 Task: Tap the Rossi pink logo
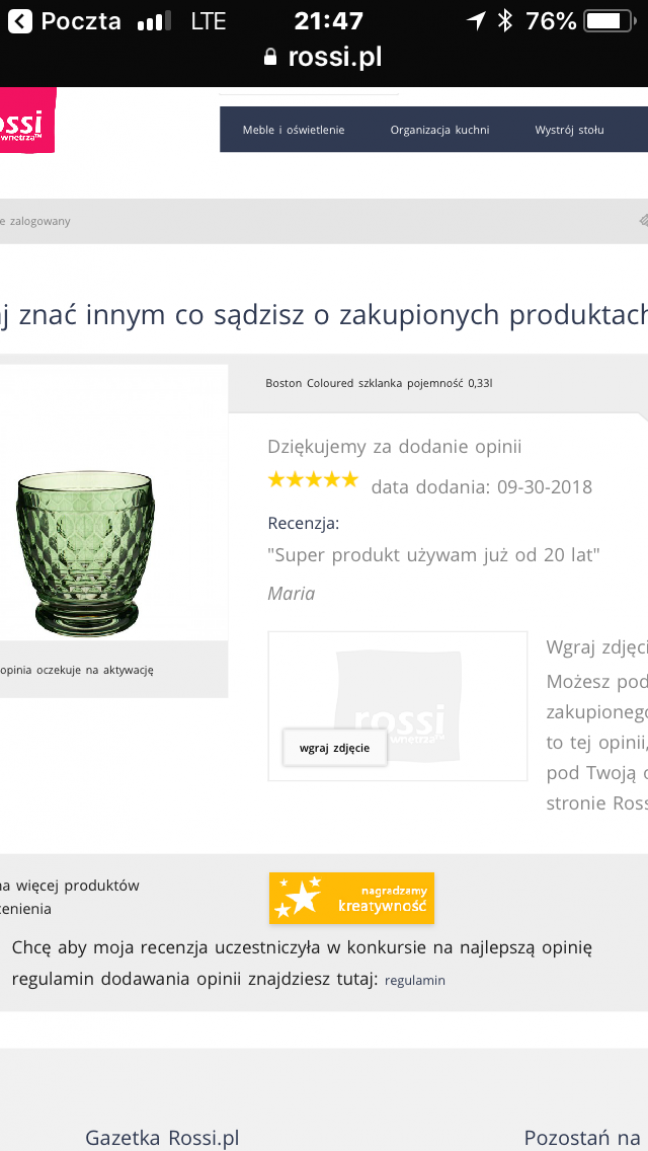[x=26, y=122]
